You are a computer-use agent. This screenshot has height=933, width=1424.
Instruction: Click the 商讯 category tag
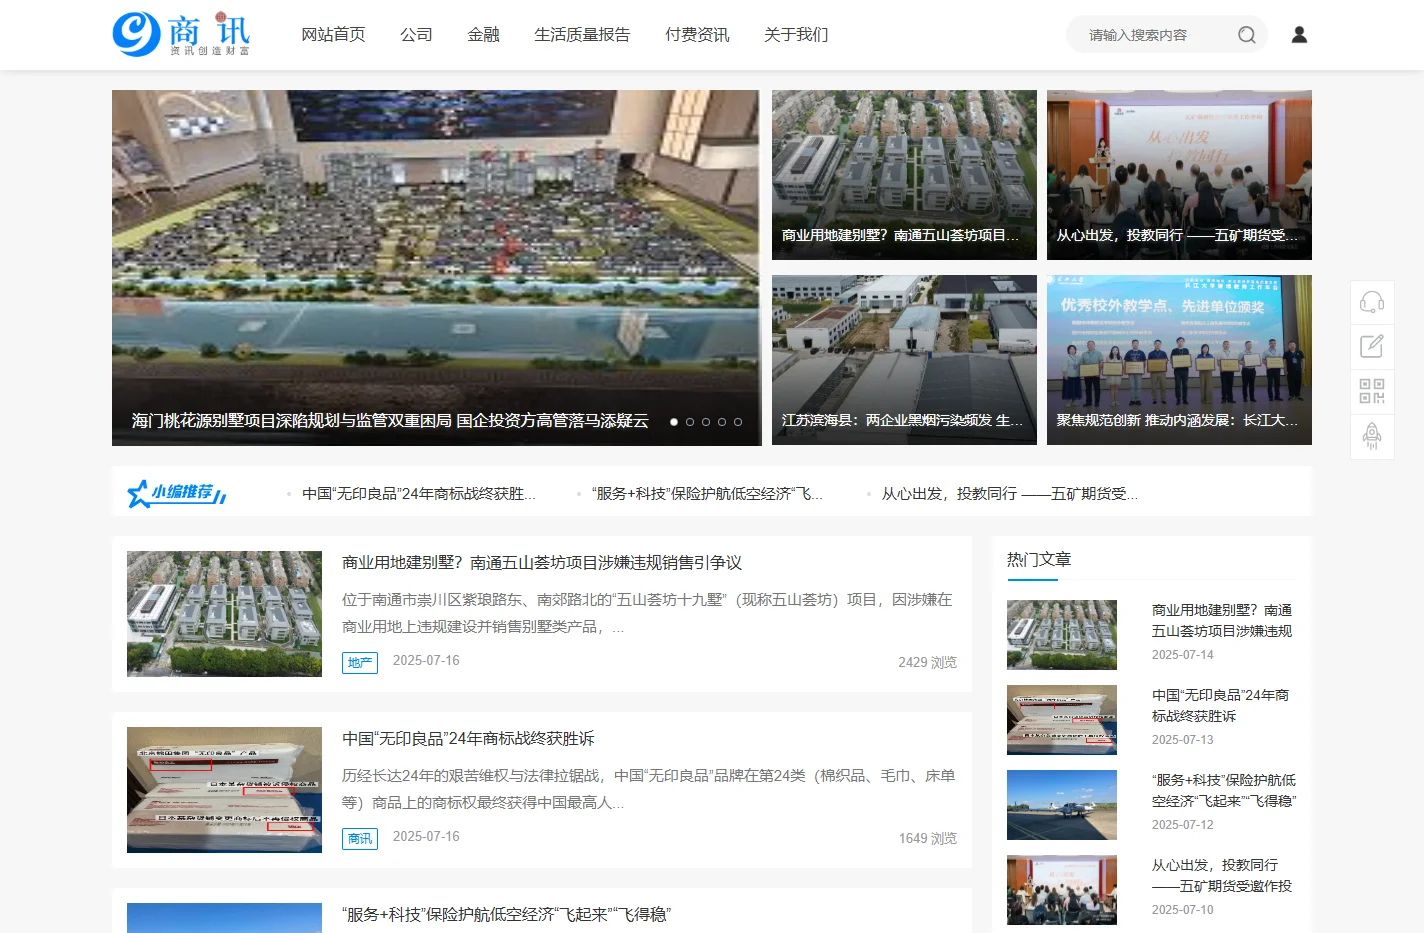coord(360,838)
